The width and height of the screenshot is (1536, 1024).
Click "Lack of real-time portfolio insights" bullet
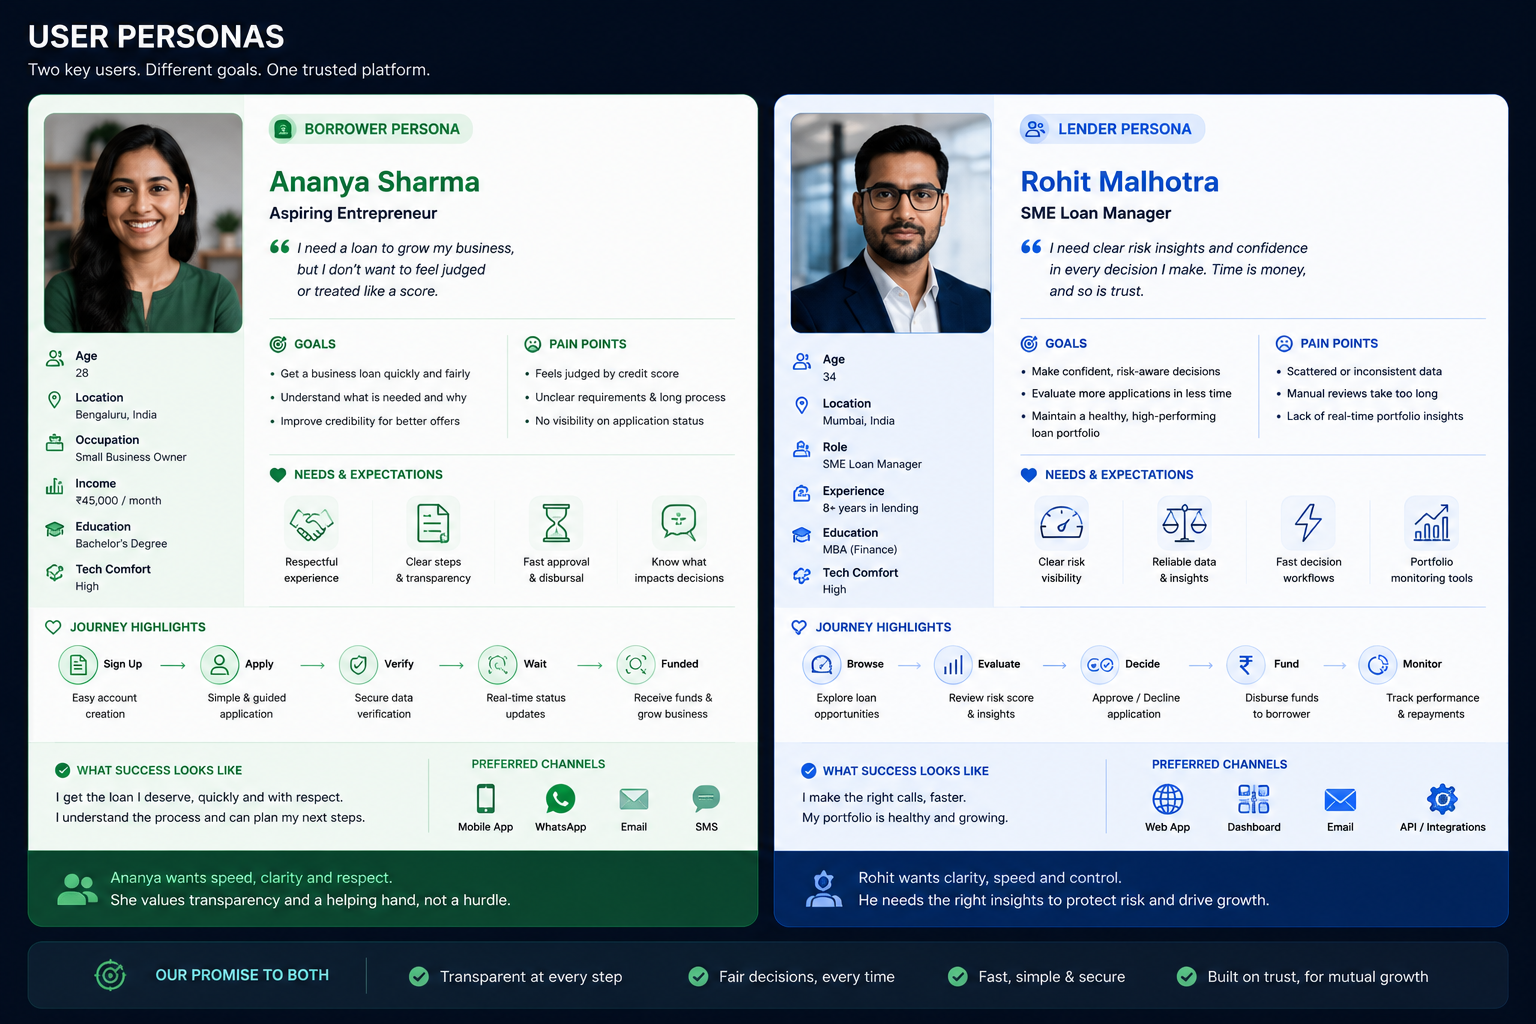pyautogui.click(x=1374, y=416)
